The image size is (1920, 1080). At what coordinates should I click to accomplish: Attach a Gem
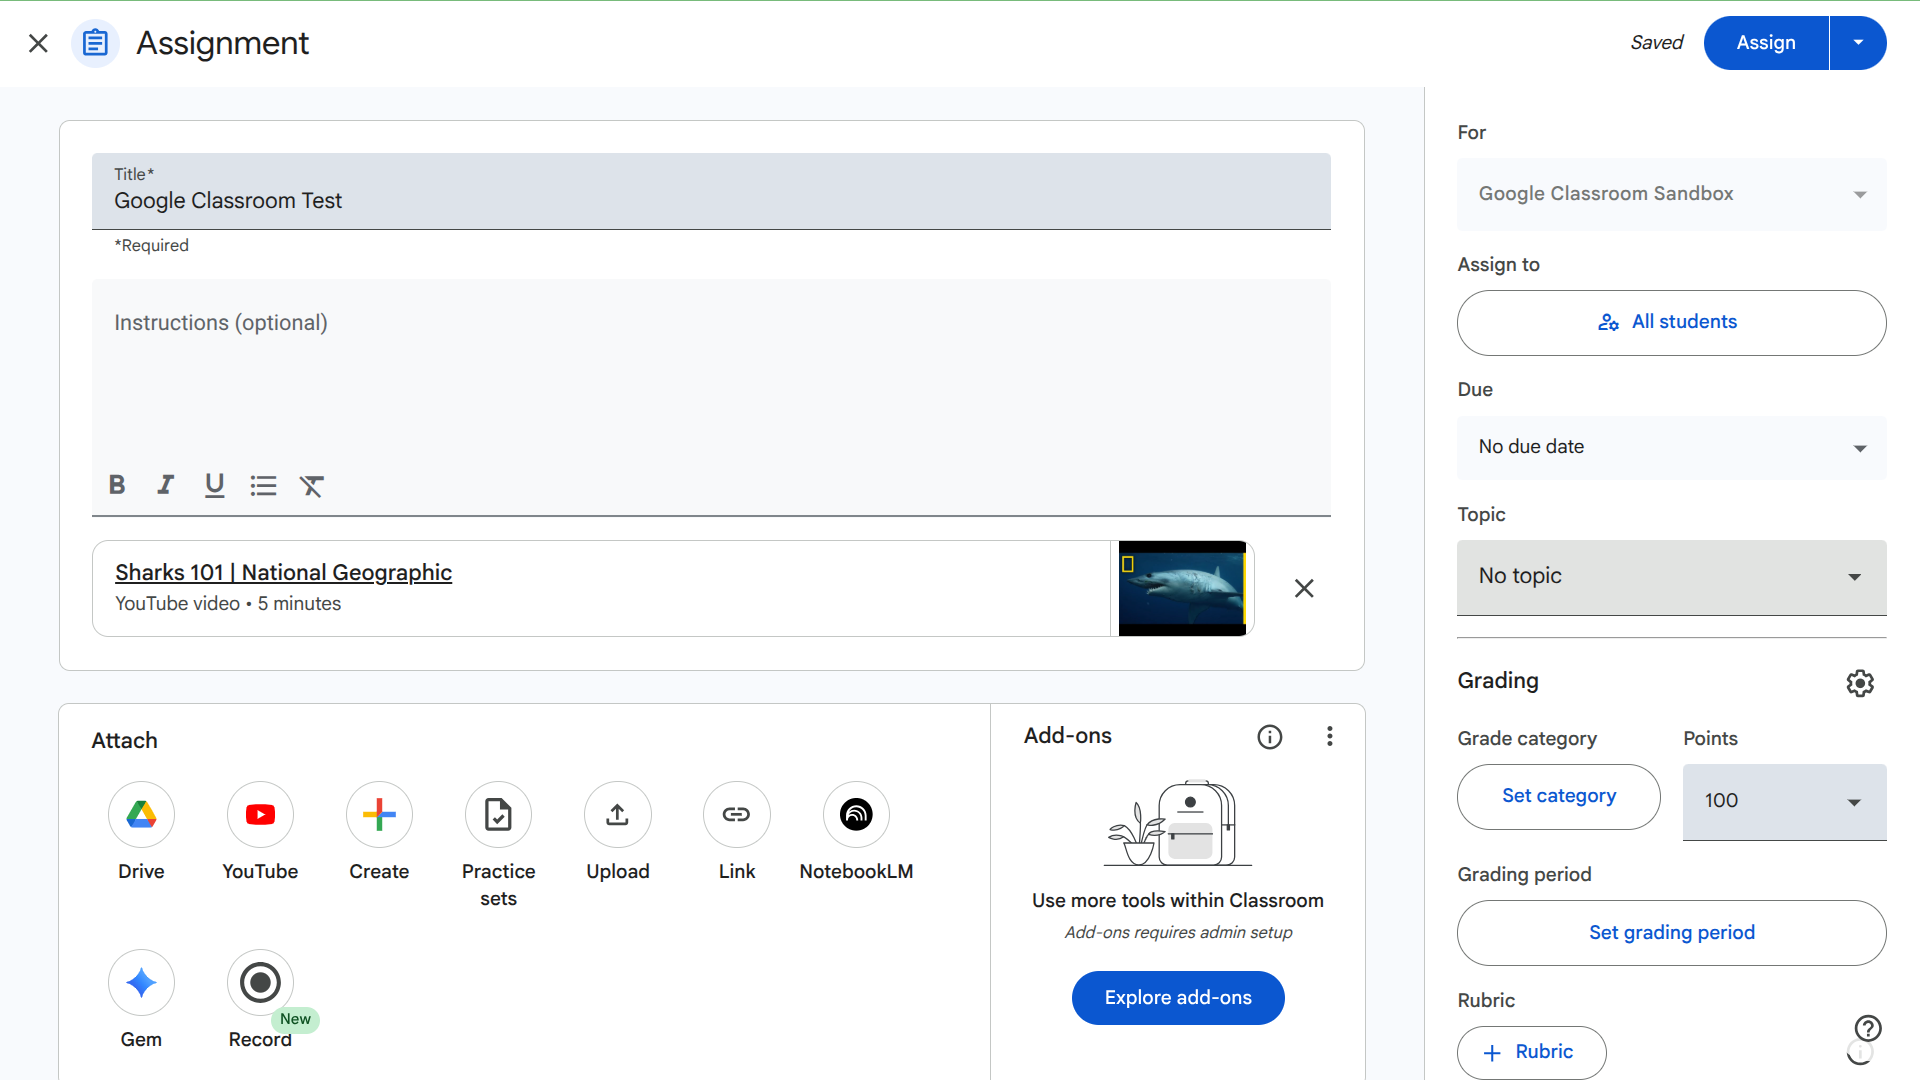[x=141, y=983]
